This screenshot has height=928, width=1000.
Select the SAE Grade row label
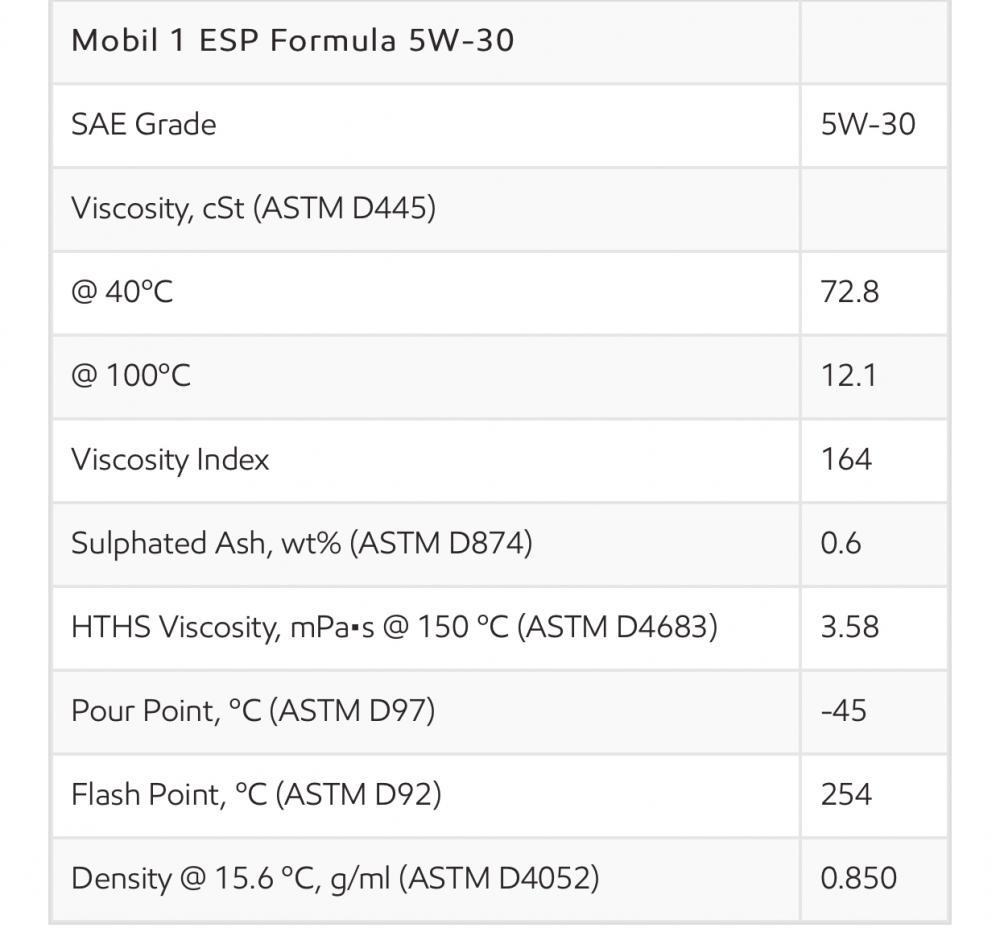point(143,124)
